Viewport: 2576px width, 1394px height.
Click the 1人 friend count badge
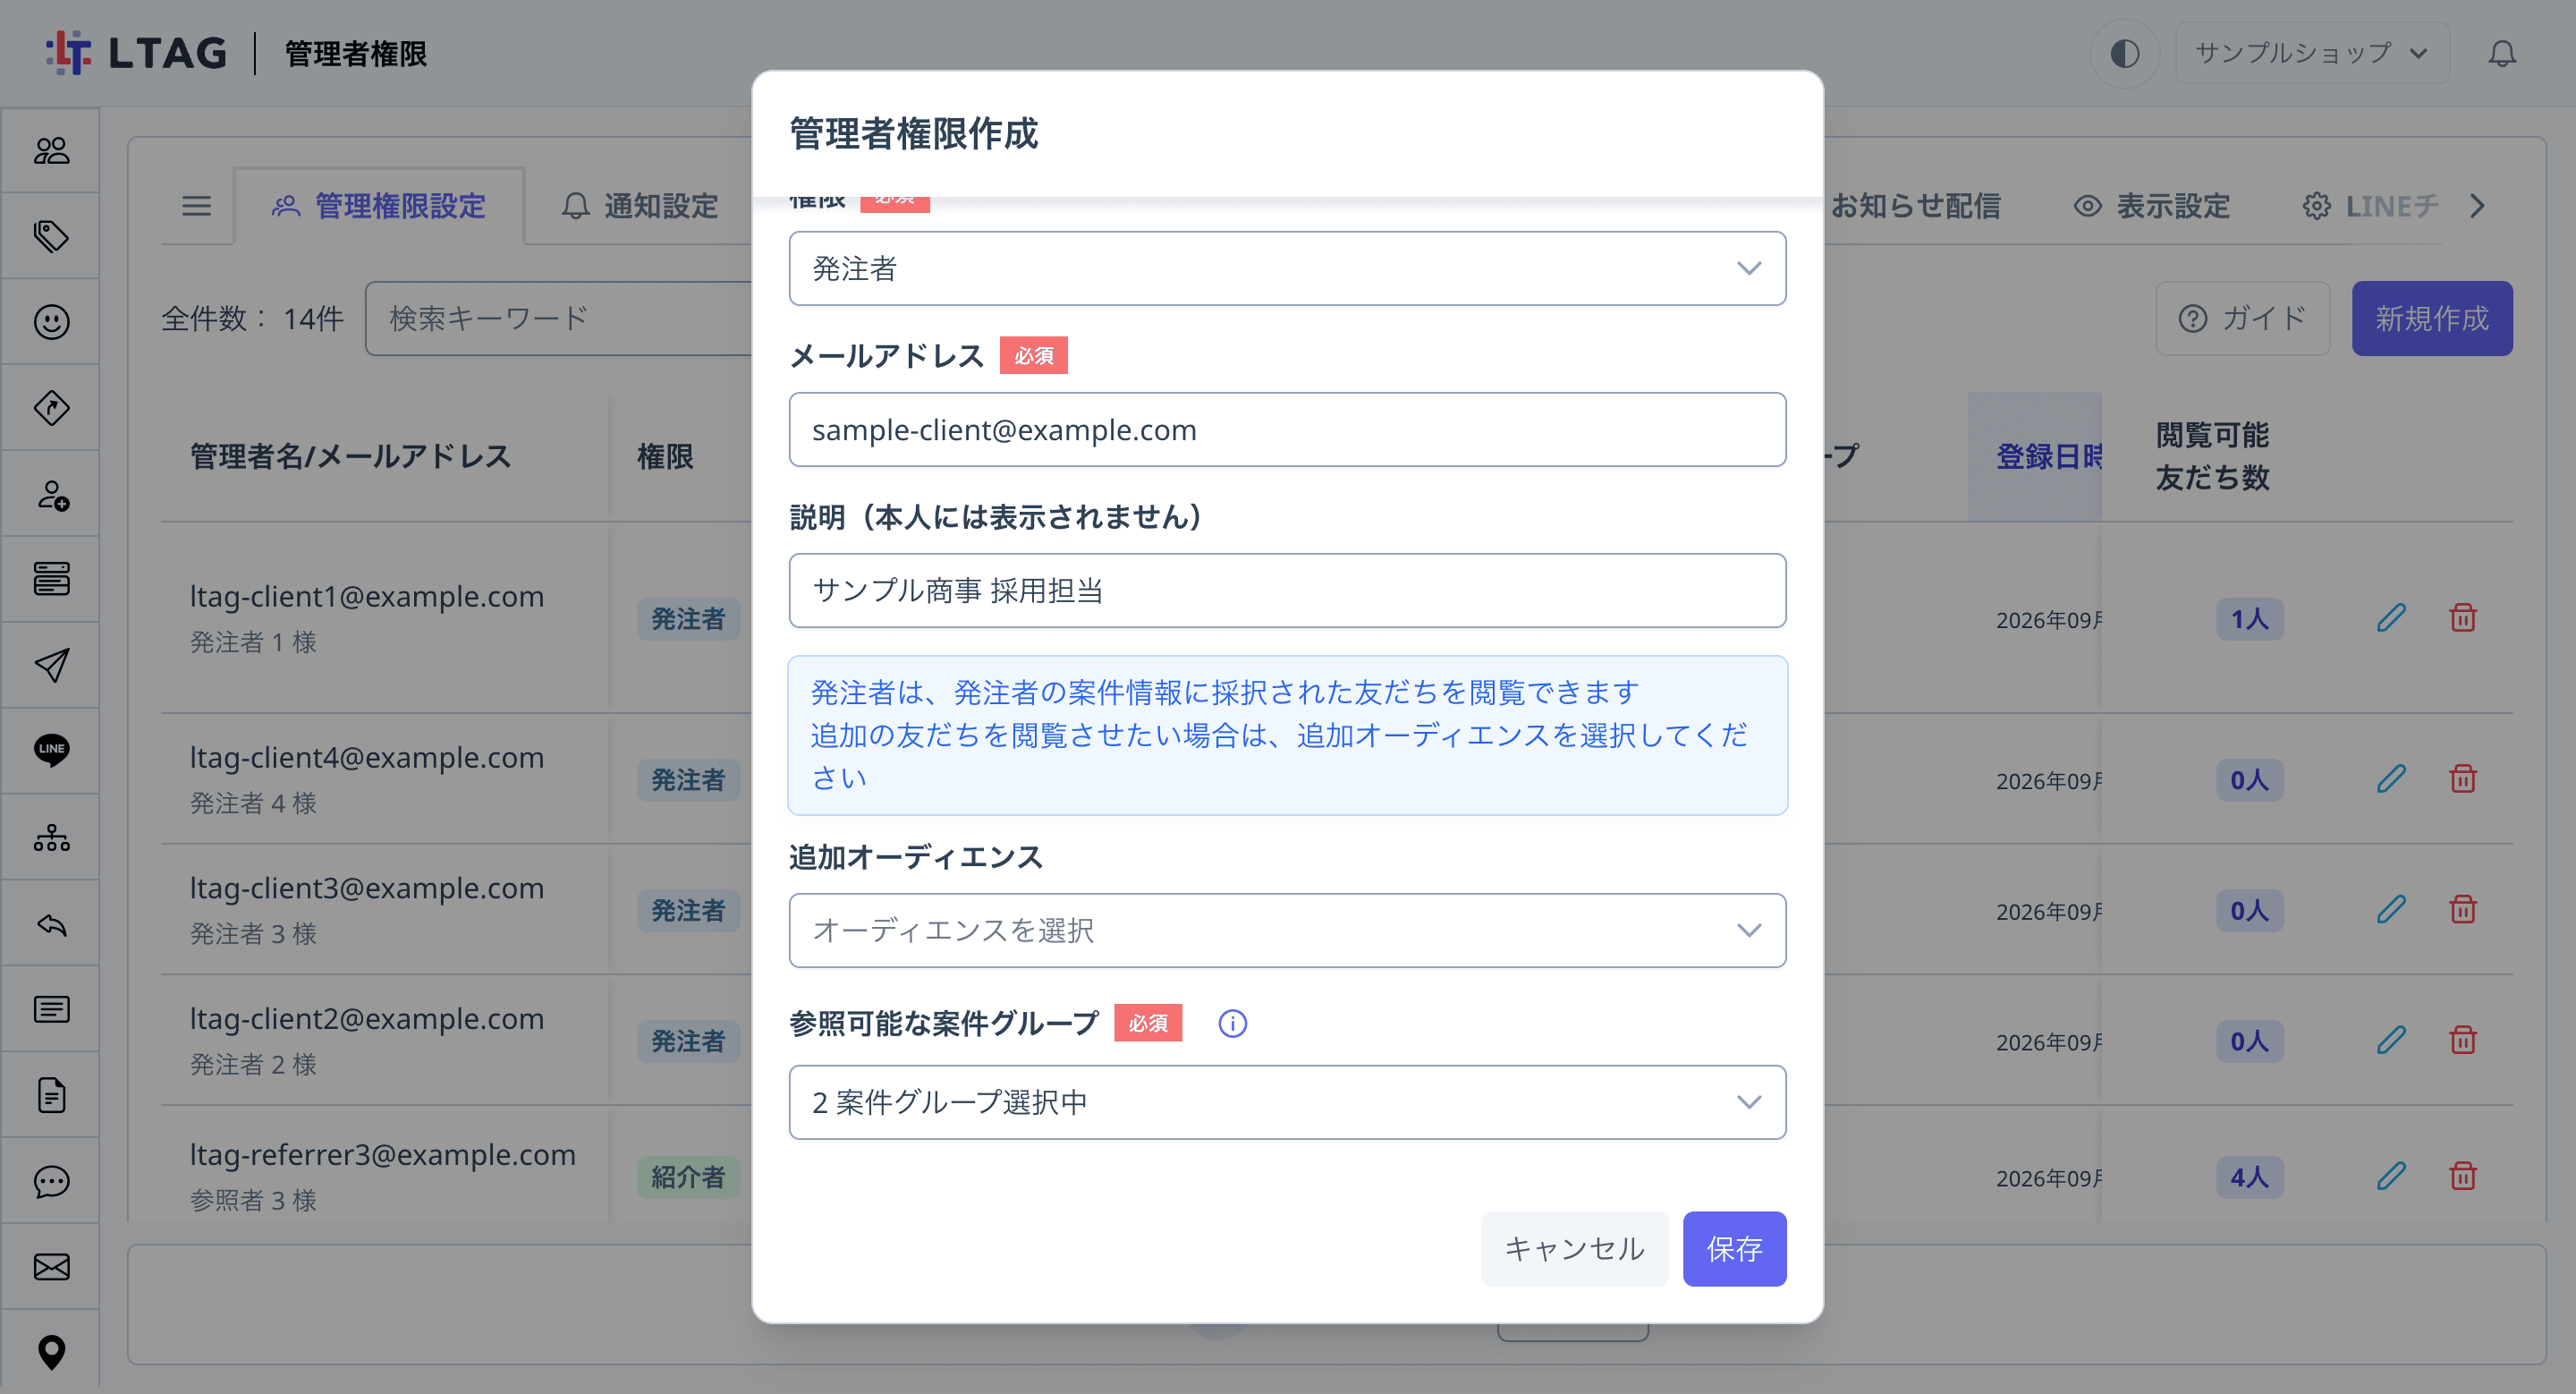click(x=2249, y=619)
